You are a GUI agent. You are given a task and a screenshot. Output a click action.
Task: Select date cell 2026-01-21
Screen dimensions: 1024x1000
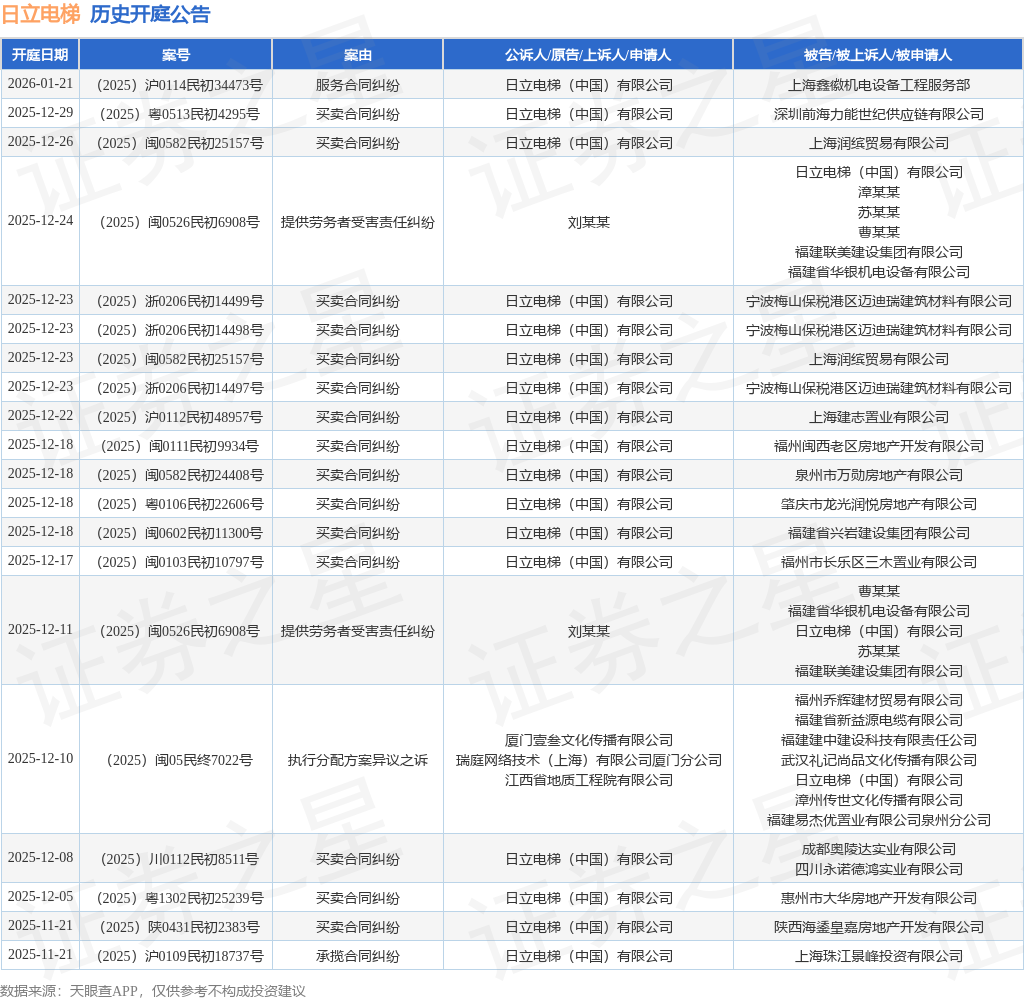tap(40, 84)
